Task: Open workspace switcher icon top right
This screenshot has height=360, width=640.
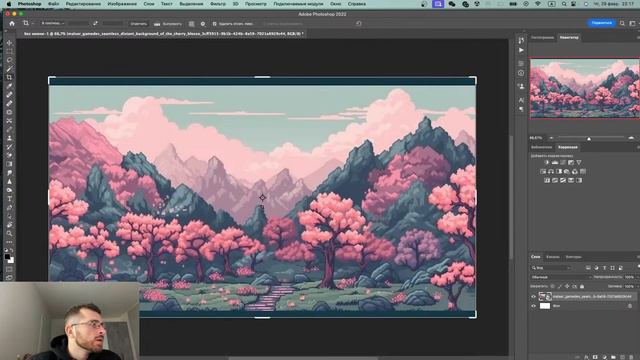Action: [633, 23]
